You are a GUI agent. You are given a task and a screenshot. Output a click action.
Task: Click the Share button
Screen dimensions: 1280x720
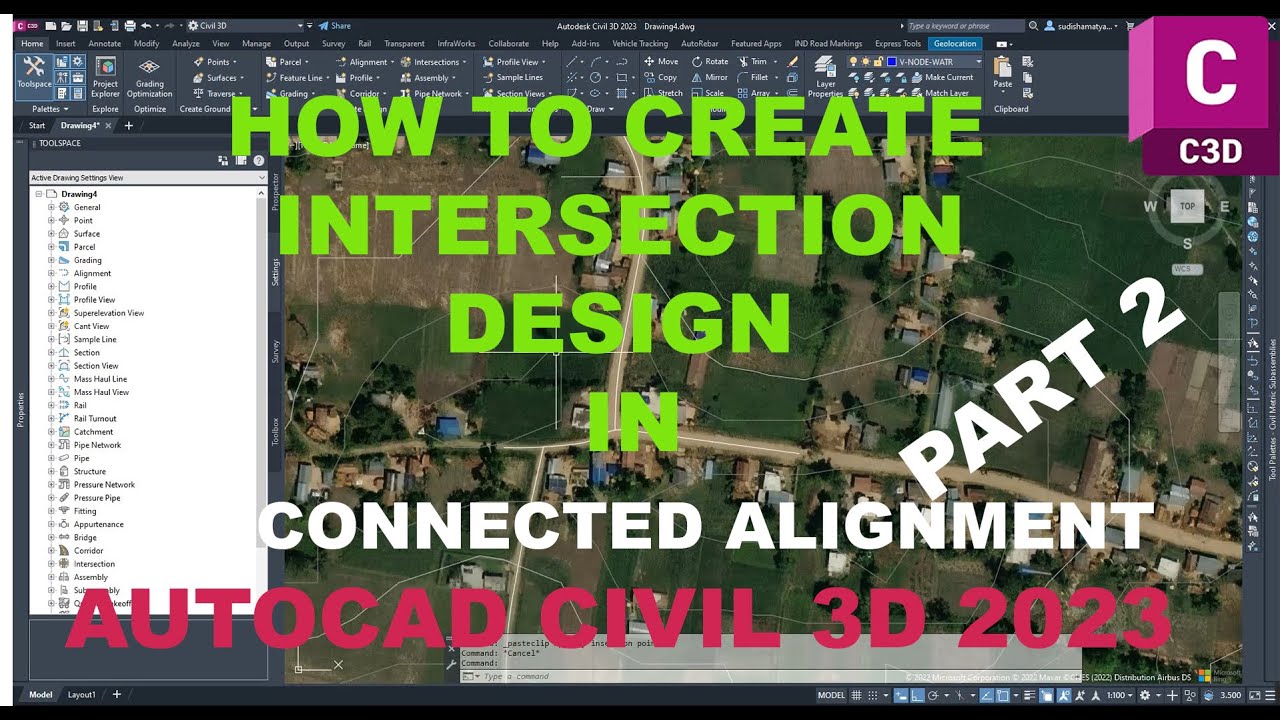(335, 26)
